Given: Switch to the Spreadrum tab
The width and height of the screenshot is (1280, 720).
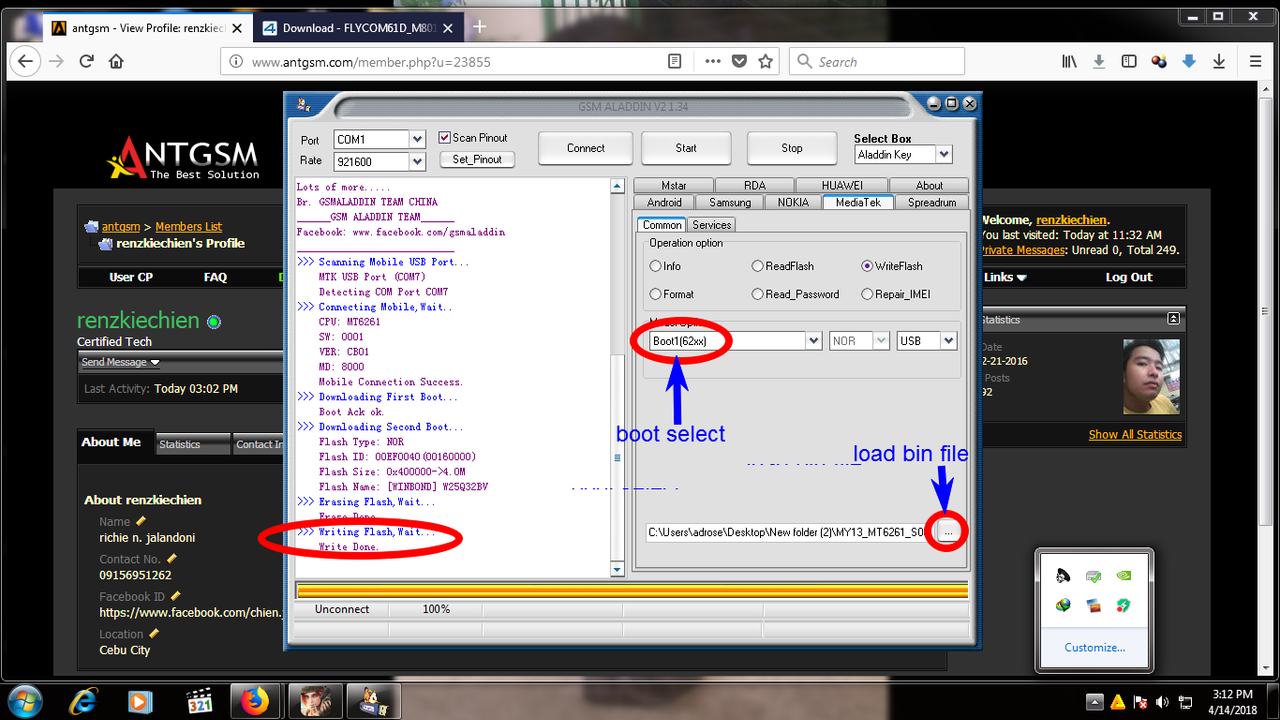Looking at the screenshot, I should (932, 202).
